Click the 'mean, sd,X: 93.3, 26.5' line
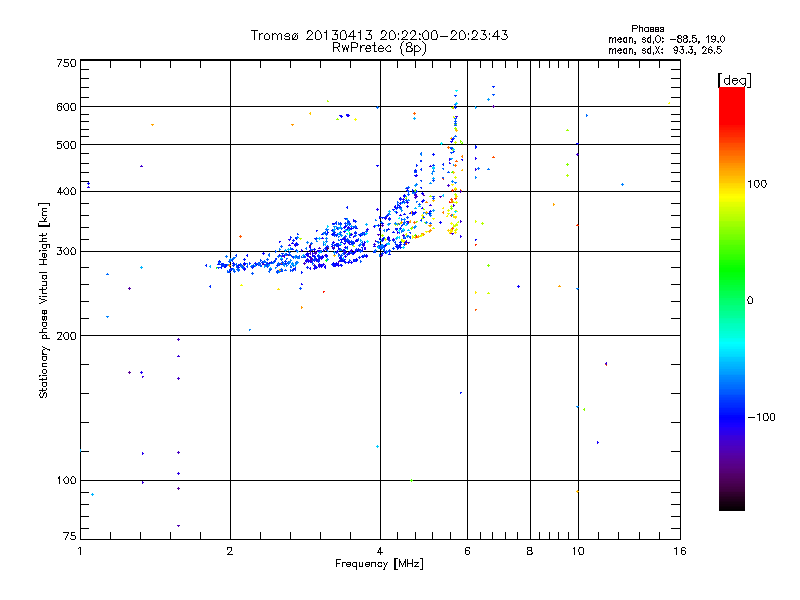The width and height of the screenshot is (800, 600). coord(665,50)
